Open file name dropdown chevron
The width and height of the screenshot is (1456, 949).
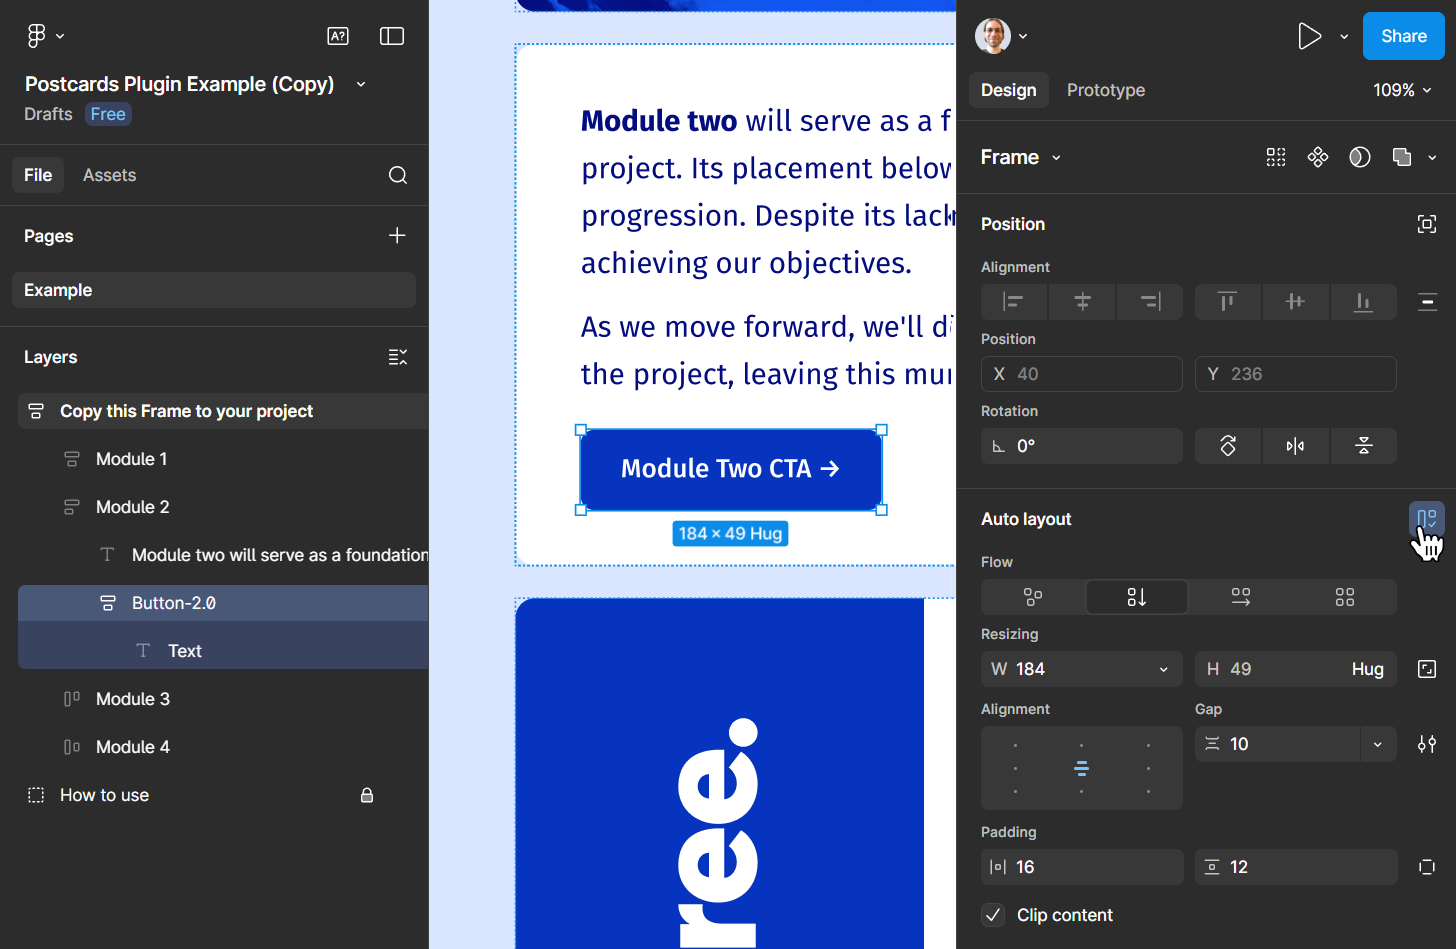[x=361, y=84]
